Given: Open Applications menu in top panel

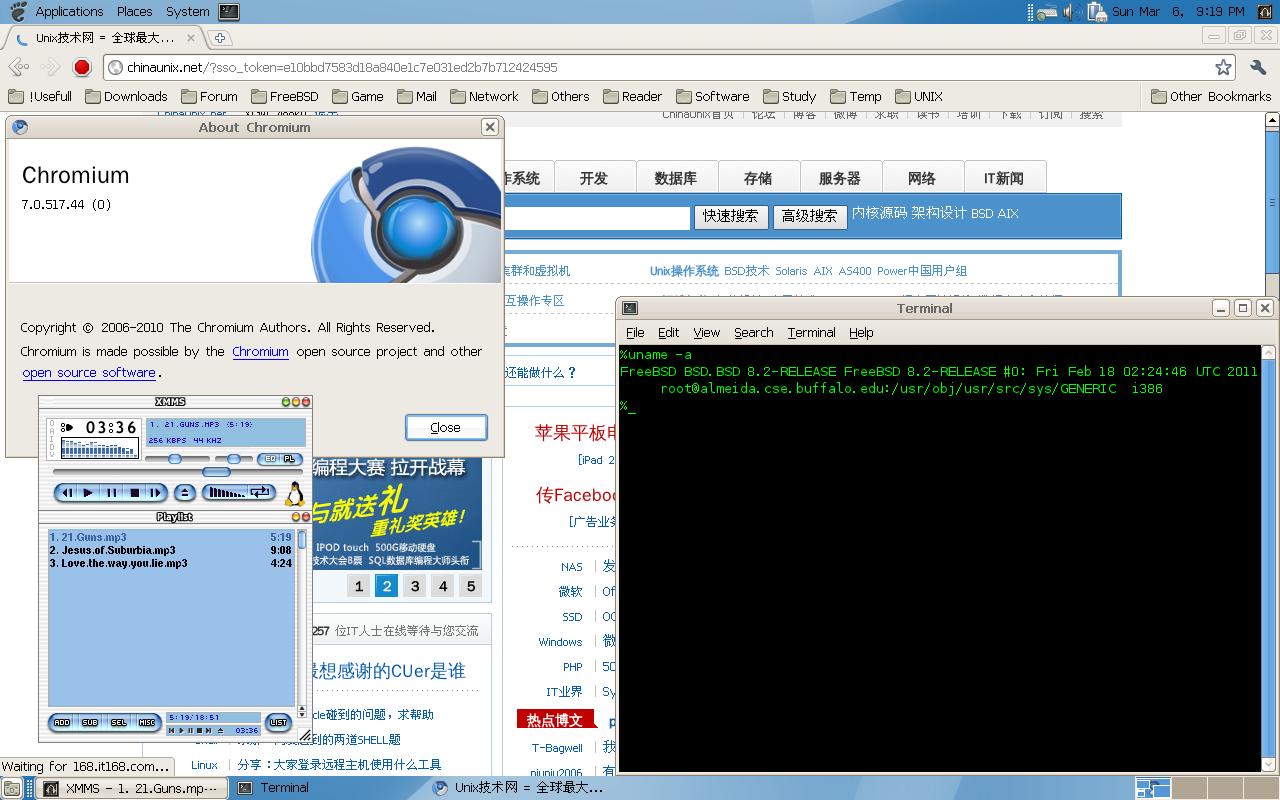Looking at the screenshot, I should coord(69,12).
